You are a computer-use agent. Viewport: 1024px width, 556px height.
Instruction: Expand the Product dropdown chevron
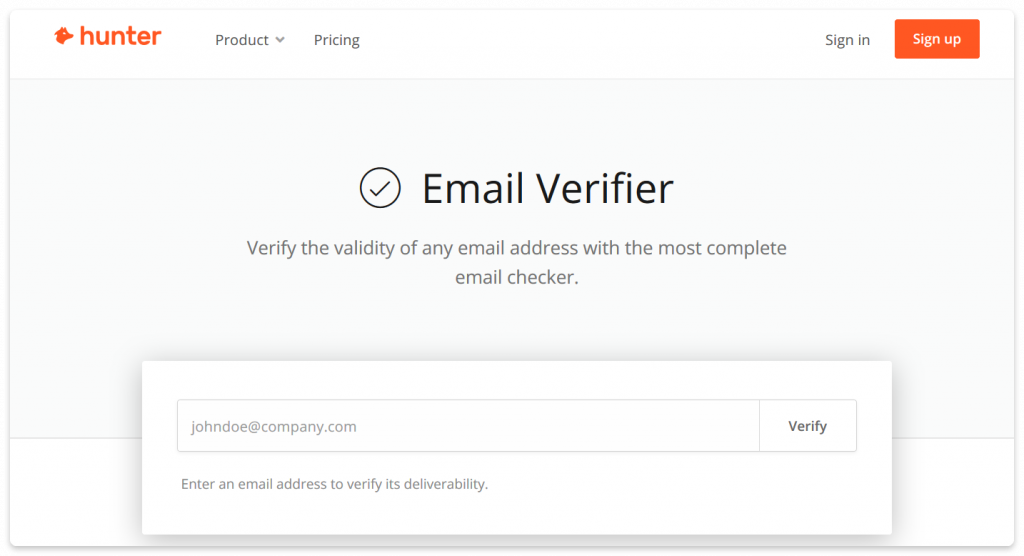(x=280, y=40)
